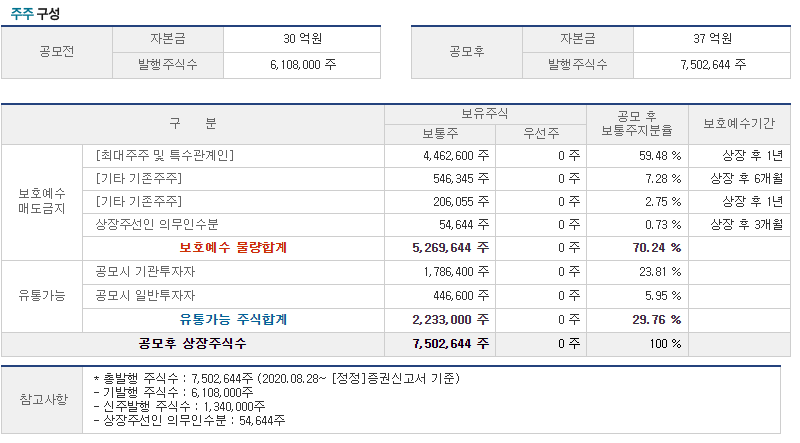This screenshot has height=443, width=800.
Task: Click the 546,345 주 value
Action: point(461,179)
